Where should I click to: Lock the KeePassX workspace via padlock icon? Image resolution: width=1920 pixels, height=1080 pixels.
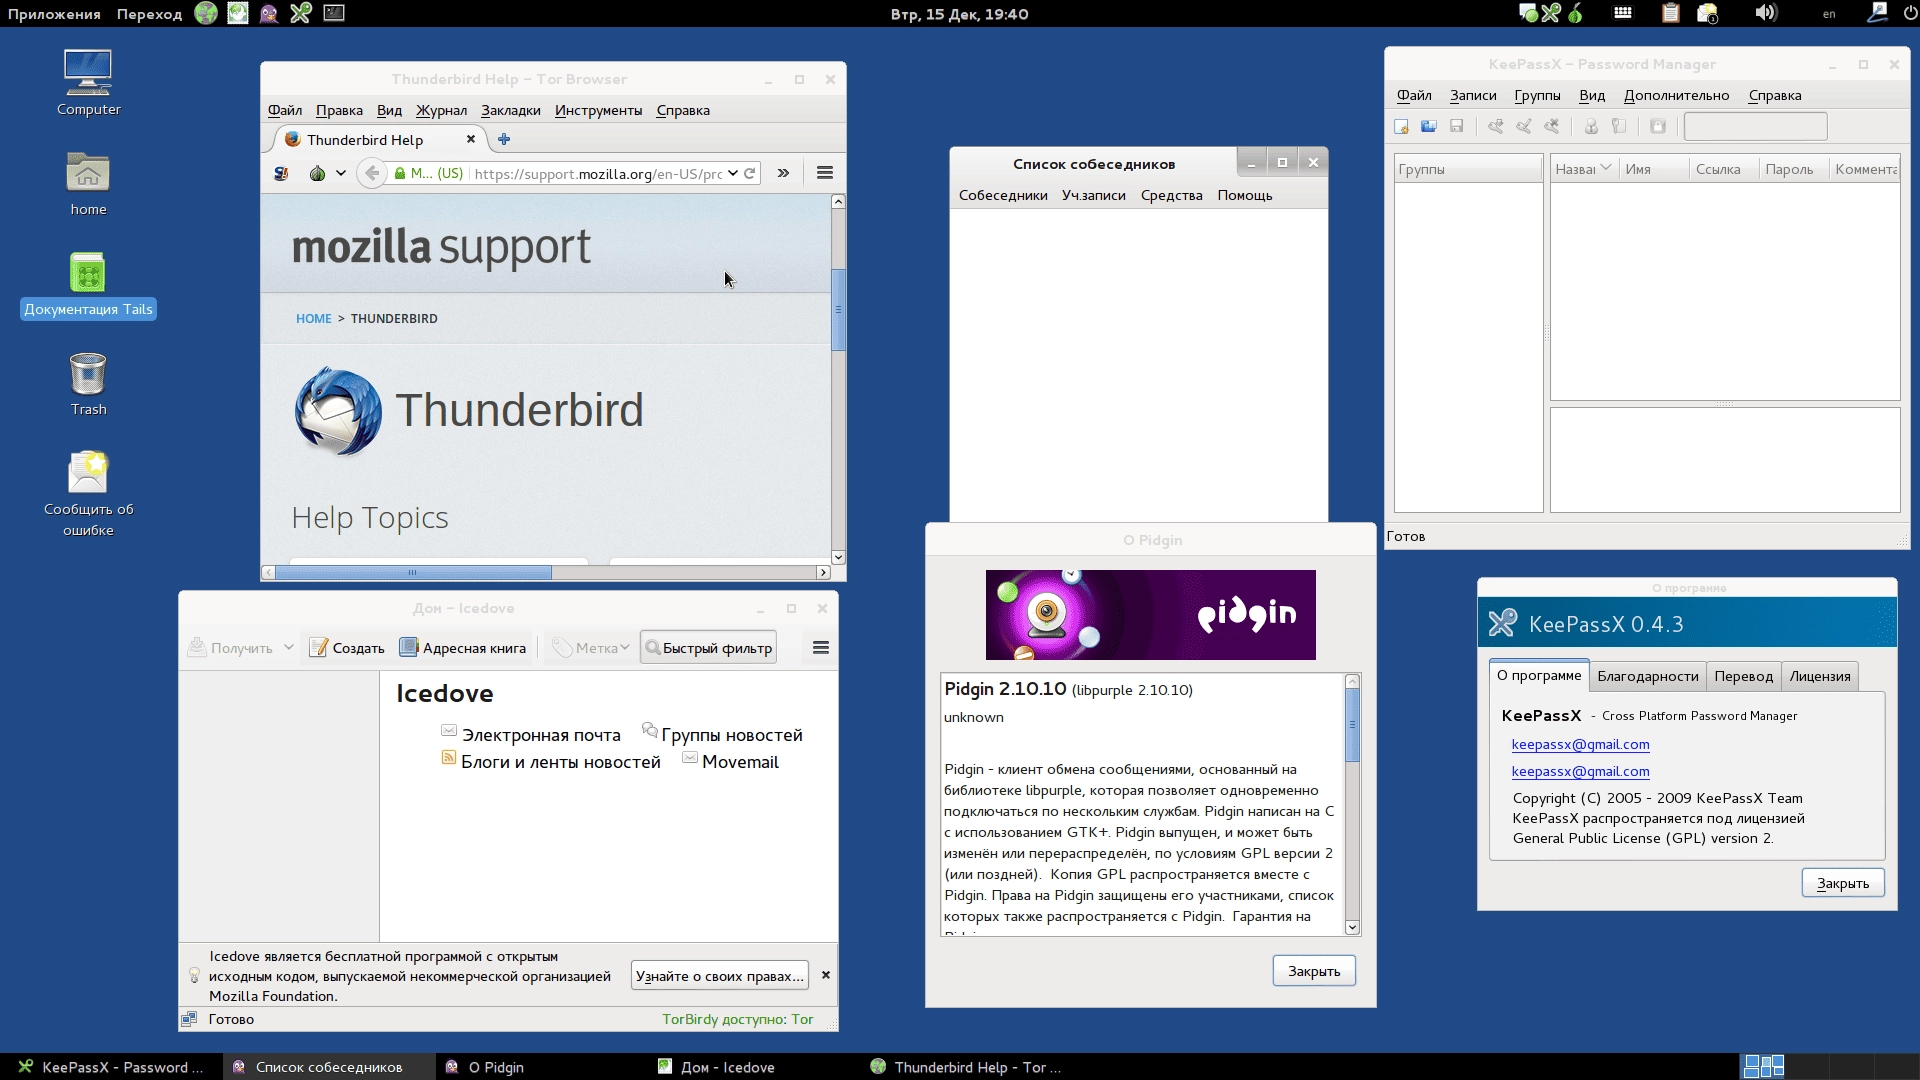coord(1658,126)
